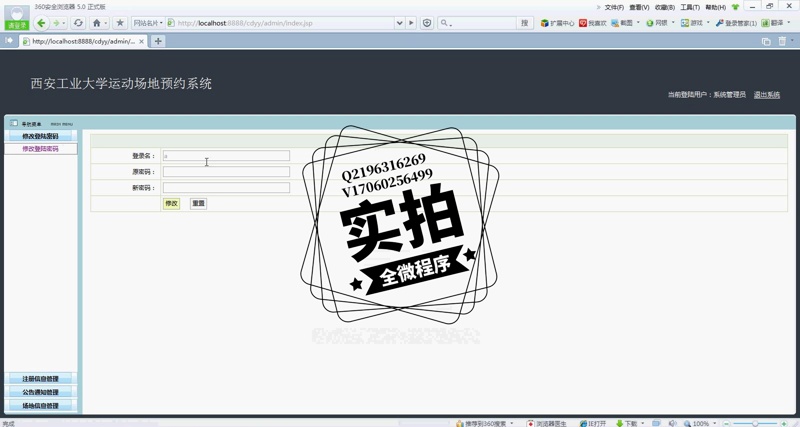Screen dimensions: 800x427
Task: Open 浏览器医生 in the status bar
Action: click(x=547, y=423)
